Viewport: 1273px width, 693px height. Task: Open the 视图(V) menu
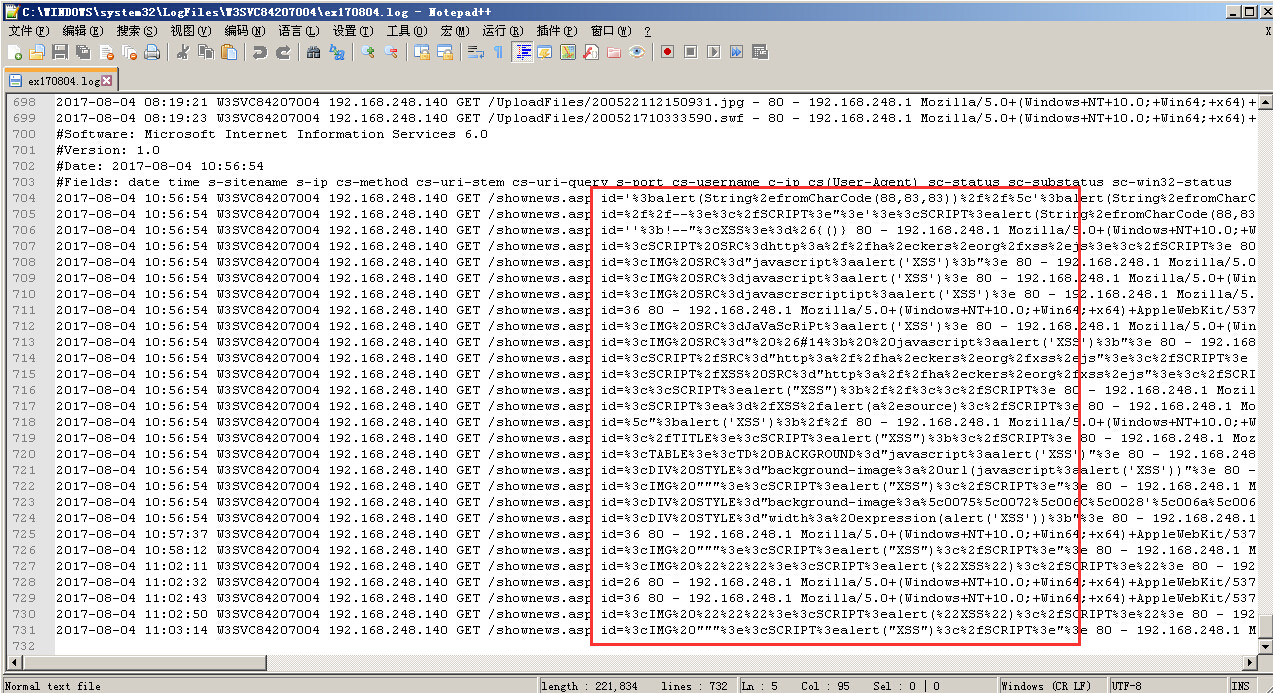[x=191, y=31]
